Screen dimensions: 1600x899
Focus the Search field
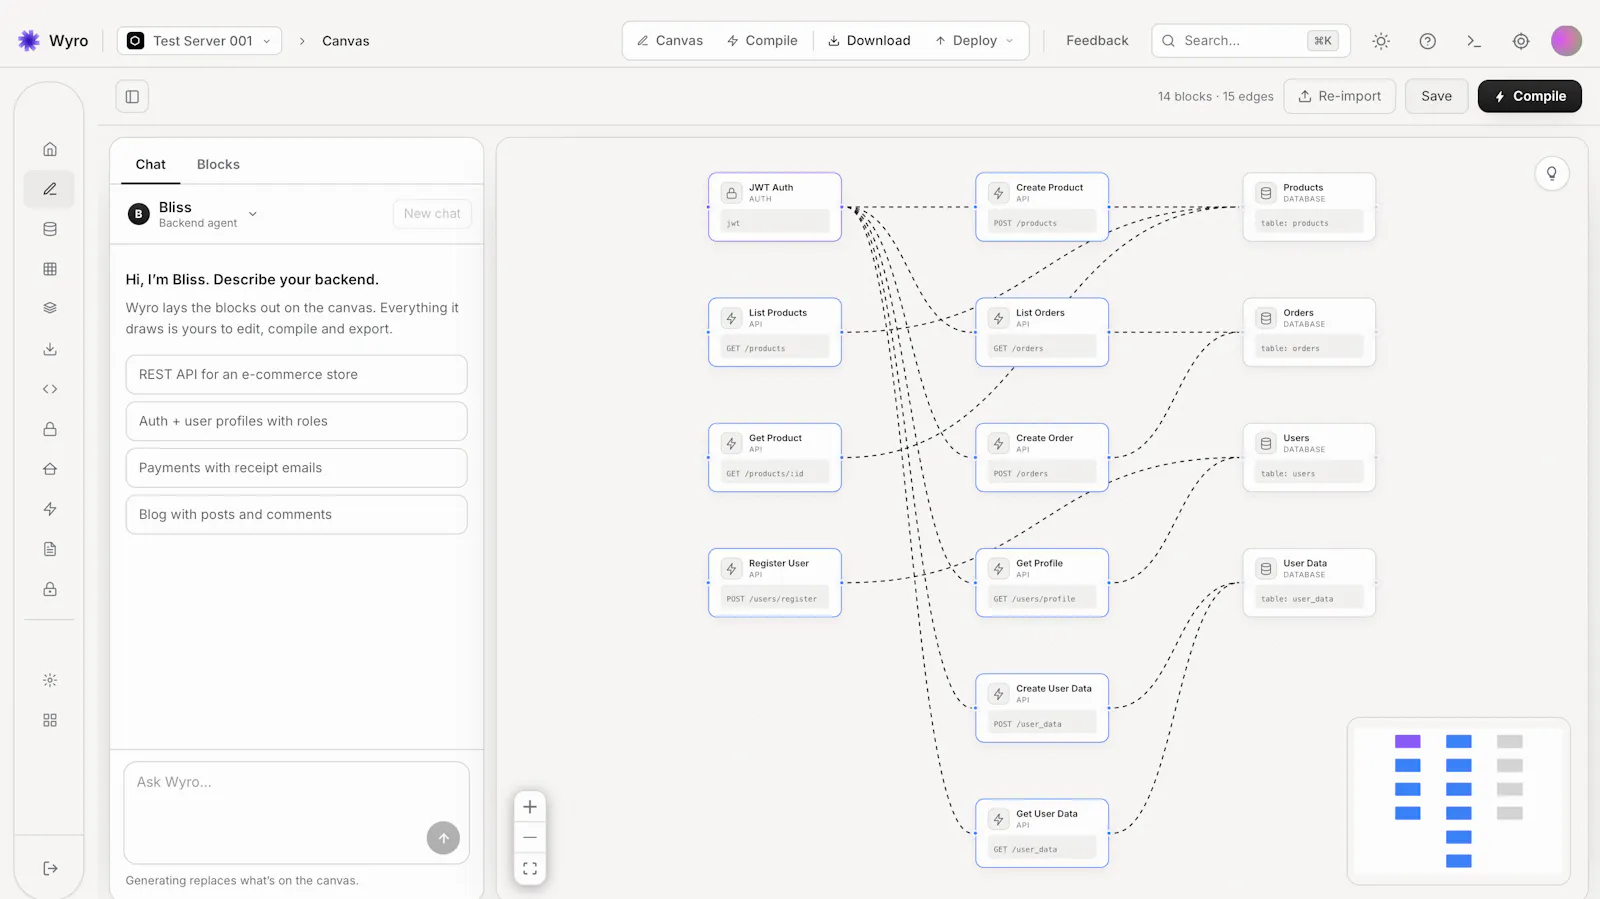(1250, 41)
